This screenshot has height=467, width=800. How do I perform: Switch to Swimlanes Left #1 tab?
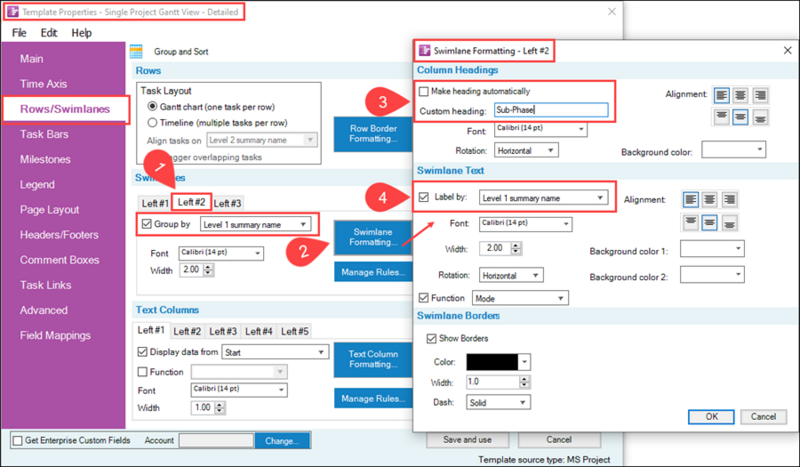coord(155,203)
